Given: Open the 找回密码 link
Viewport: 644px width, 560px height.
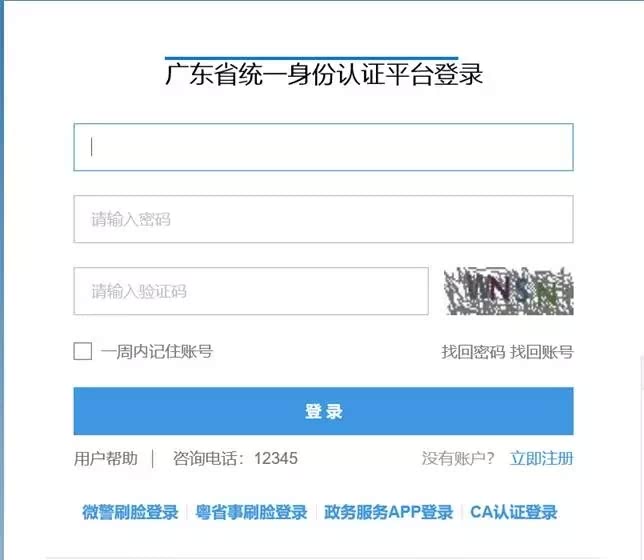Looking at the screenshot, I should point(473,352).
